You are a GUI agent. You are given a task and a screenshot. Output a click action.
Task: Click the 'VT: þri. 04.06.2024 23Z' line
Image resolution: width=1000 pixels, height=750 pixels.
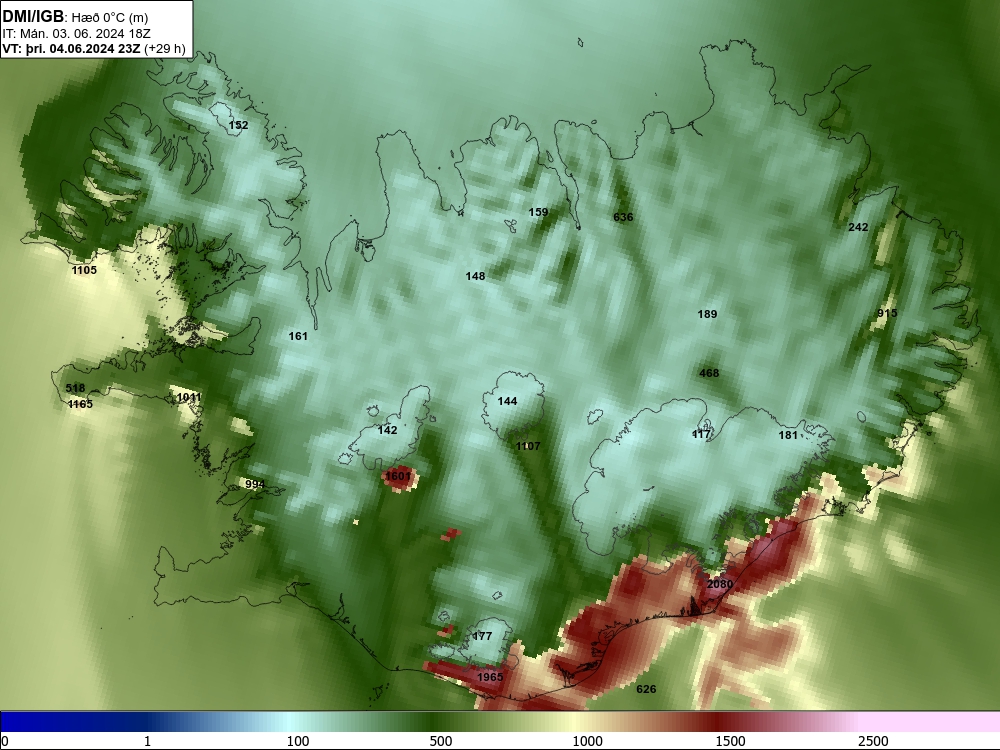(71, 49)
